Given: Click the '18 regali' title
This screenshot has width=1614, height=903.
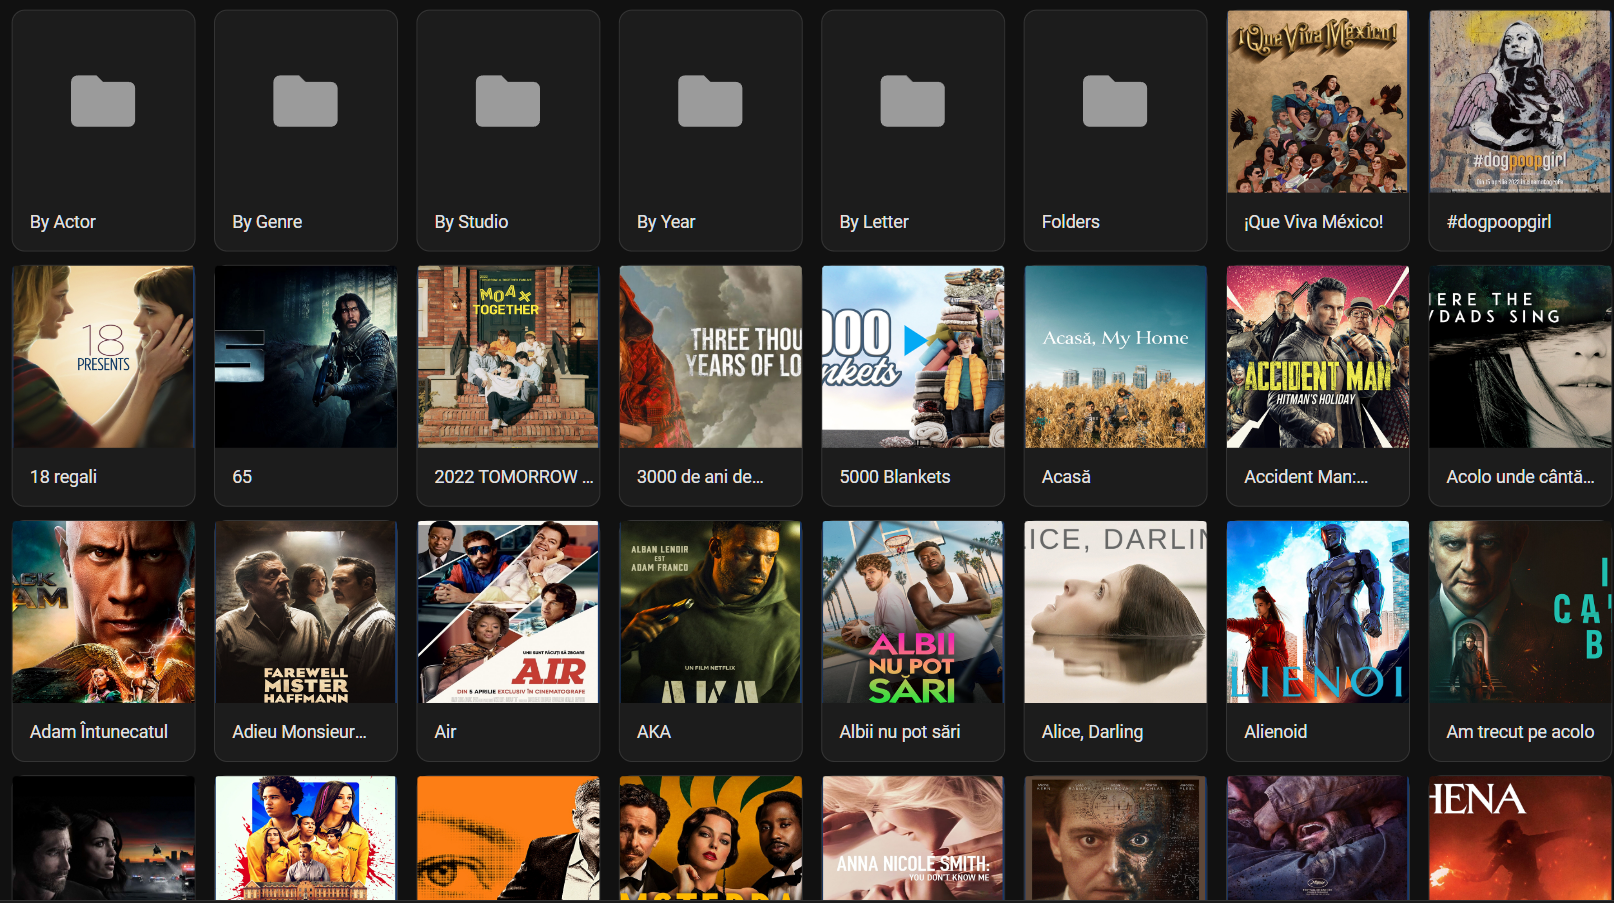Looking at the screenshot, I should point(63,477).
